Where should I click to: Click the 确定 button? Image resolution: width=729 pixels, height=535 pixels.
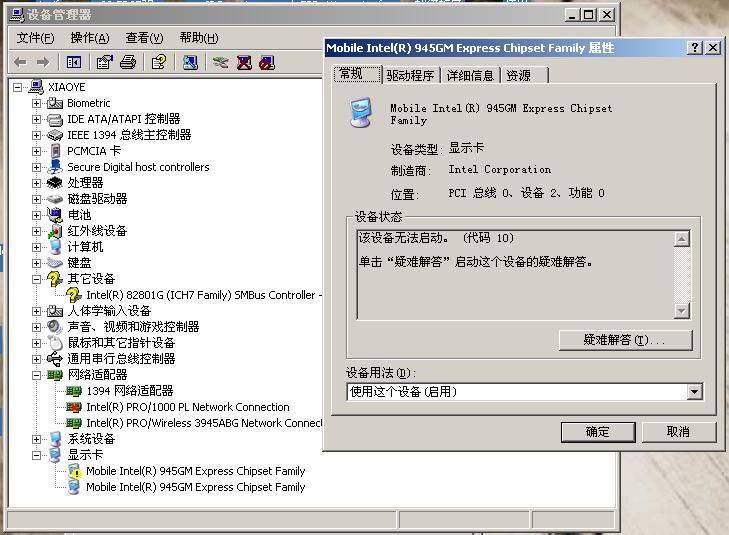pyautogui.click(x=598, y=432)
